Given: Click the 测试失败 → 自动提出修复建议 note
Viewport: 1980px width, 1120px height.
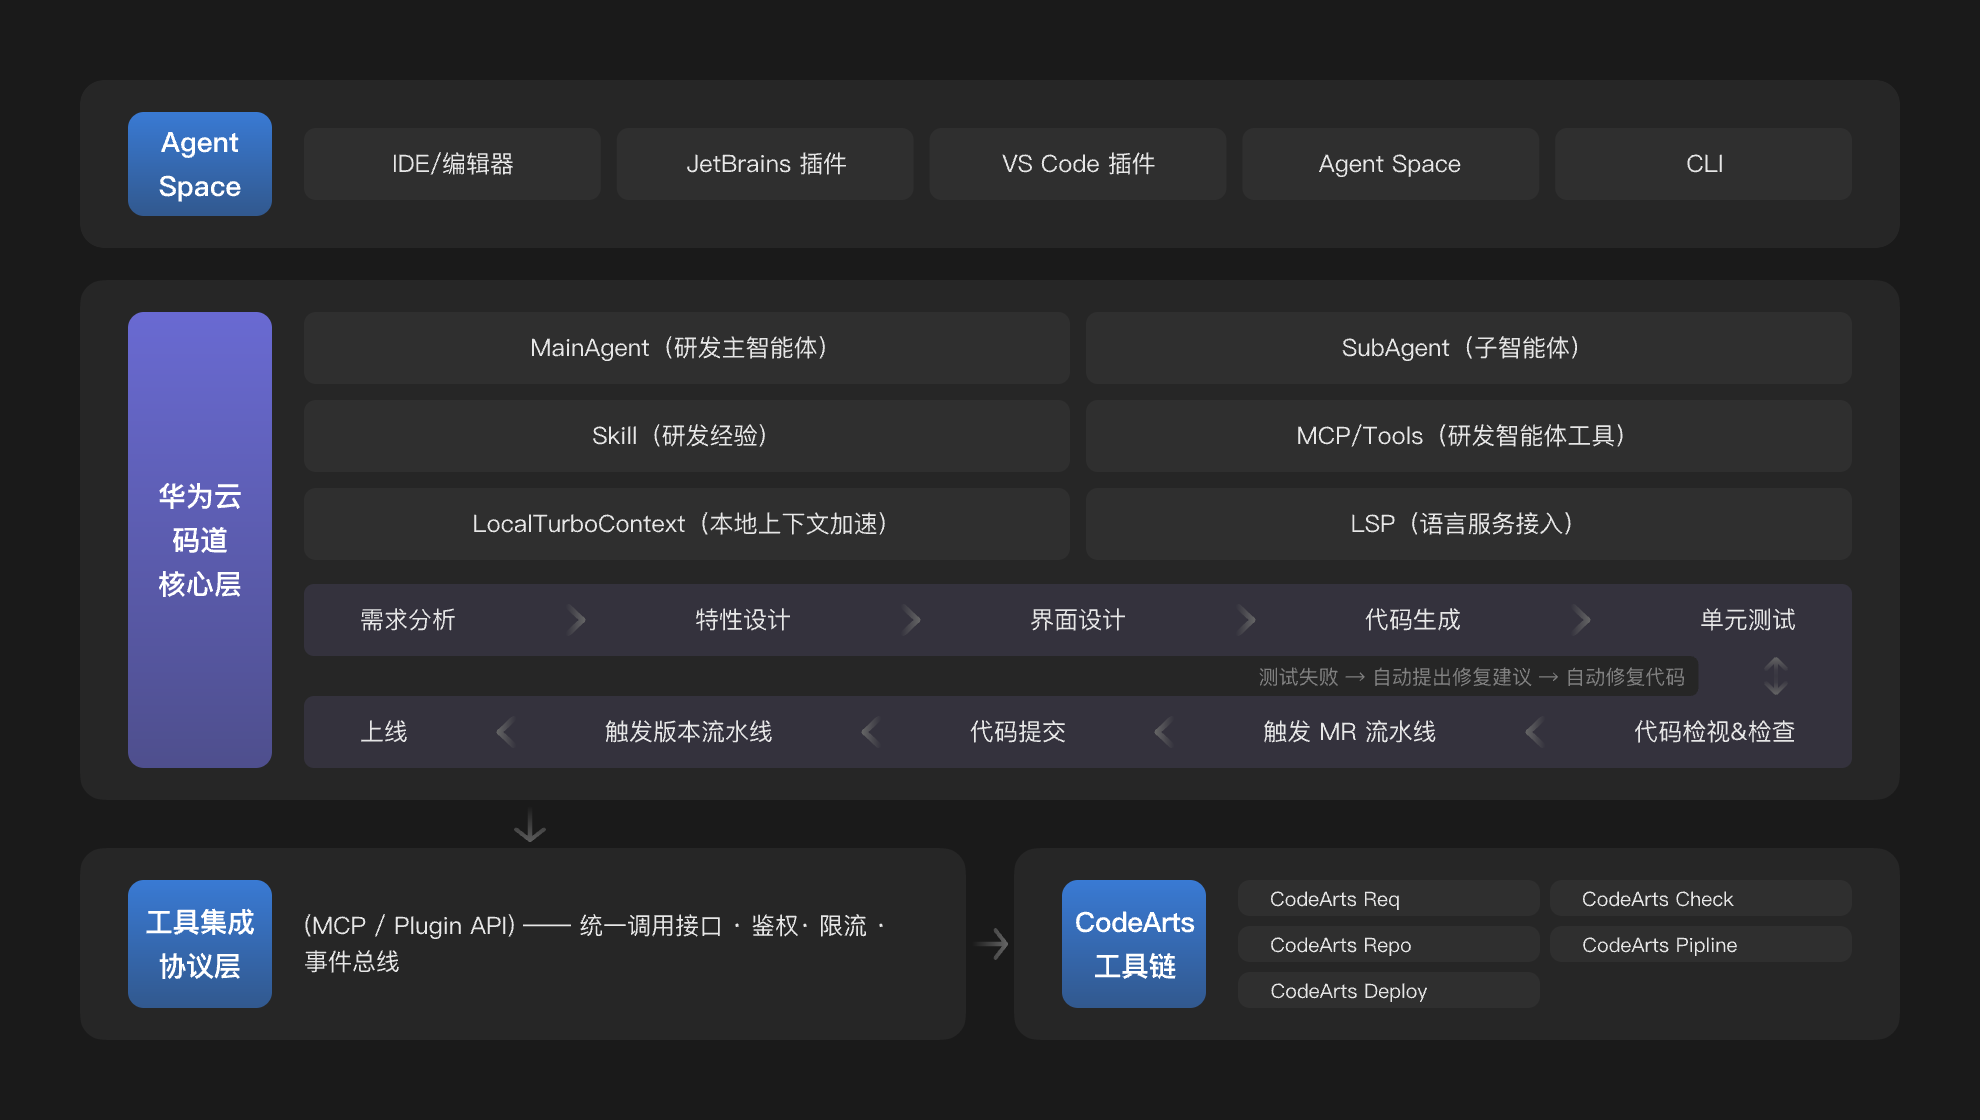Looking at the screenshot, I should click(x=1472, y=677).
